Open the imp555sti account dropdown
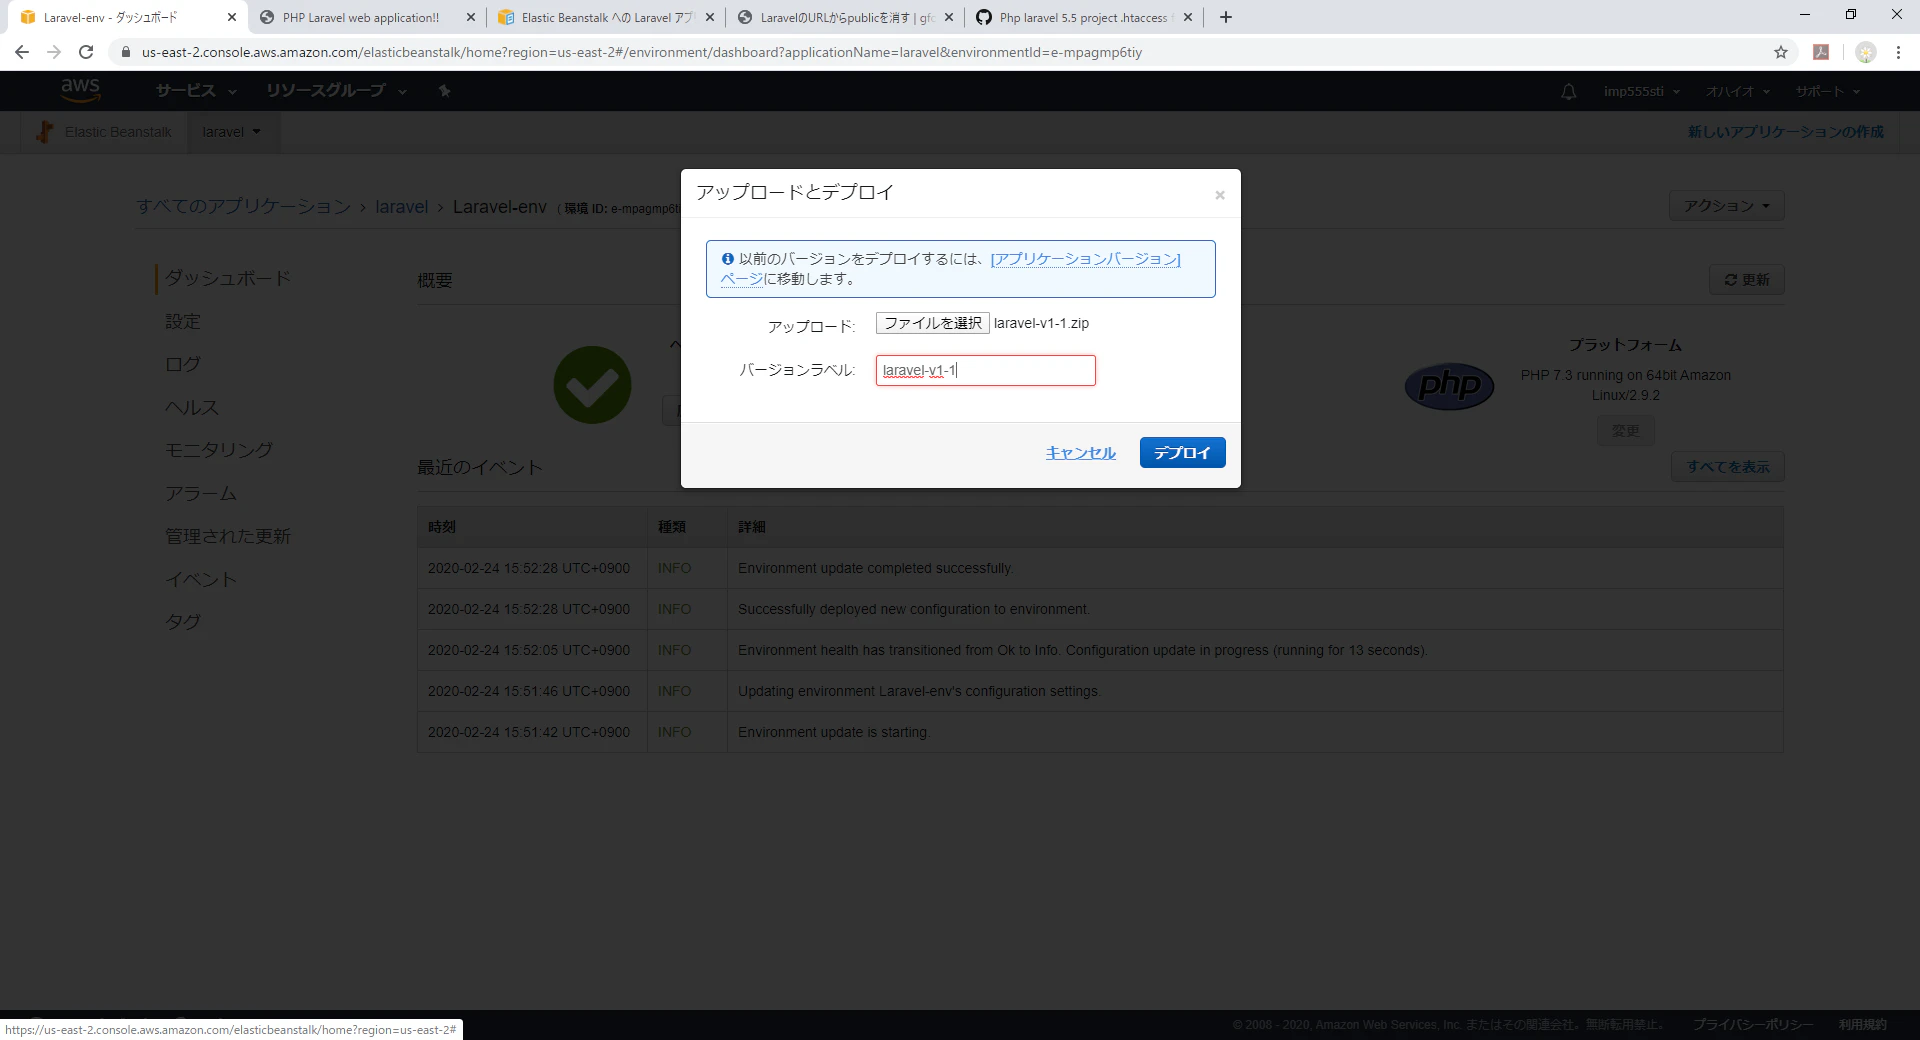This screenshot has width=1920, height=1040. point(1642,92)
